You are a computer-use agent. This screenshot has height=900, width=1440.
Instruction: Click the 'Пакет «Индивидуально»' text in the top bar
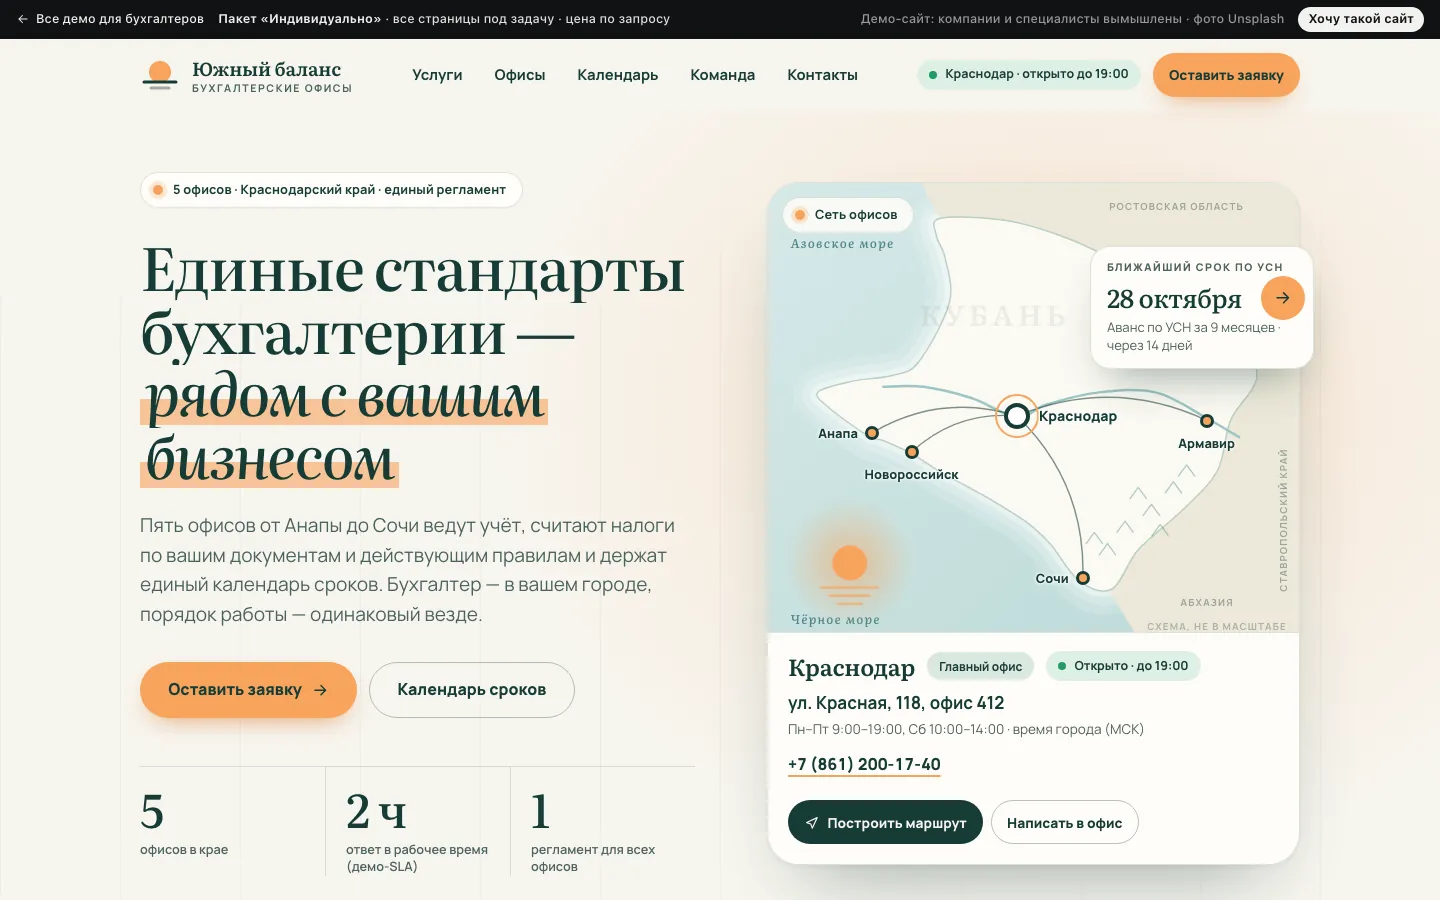click(x=300, y=19)
